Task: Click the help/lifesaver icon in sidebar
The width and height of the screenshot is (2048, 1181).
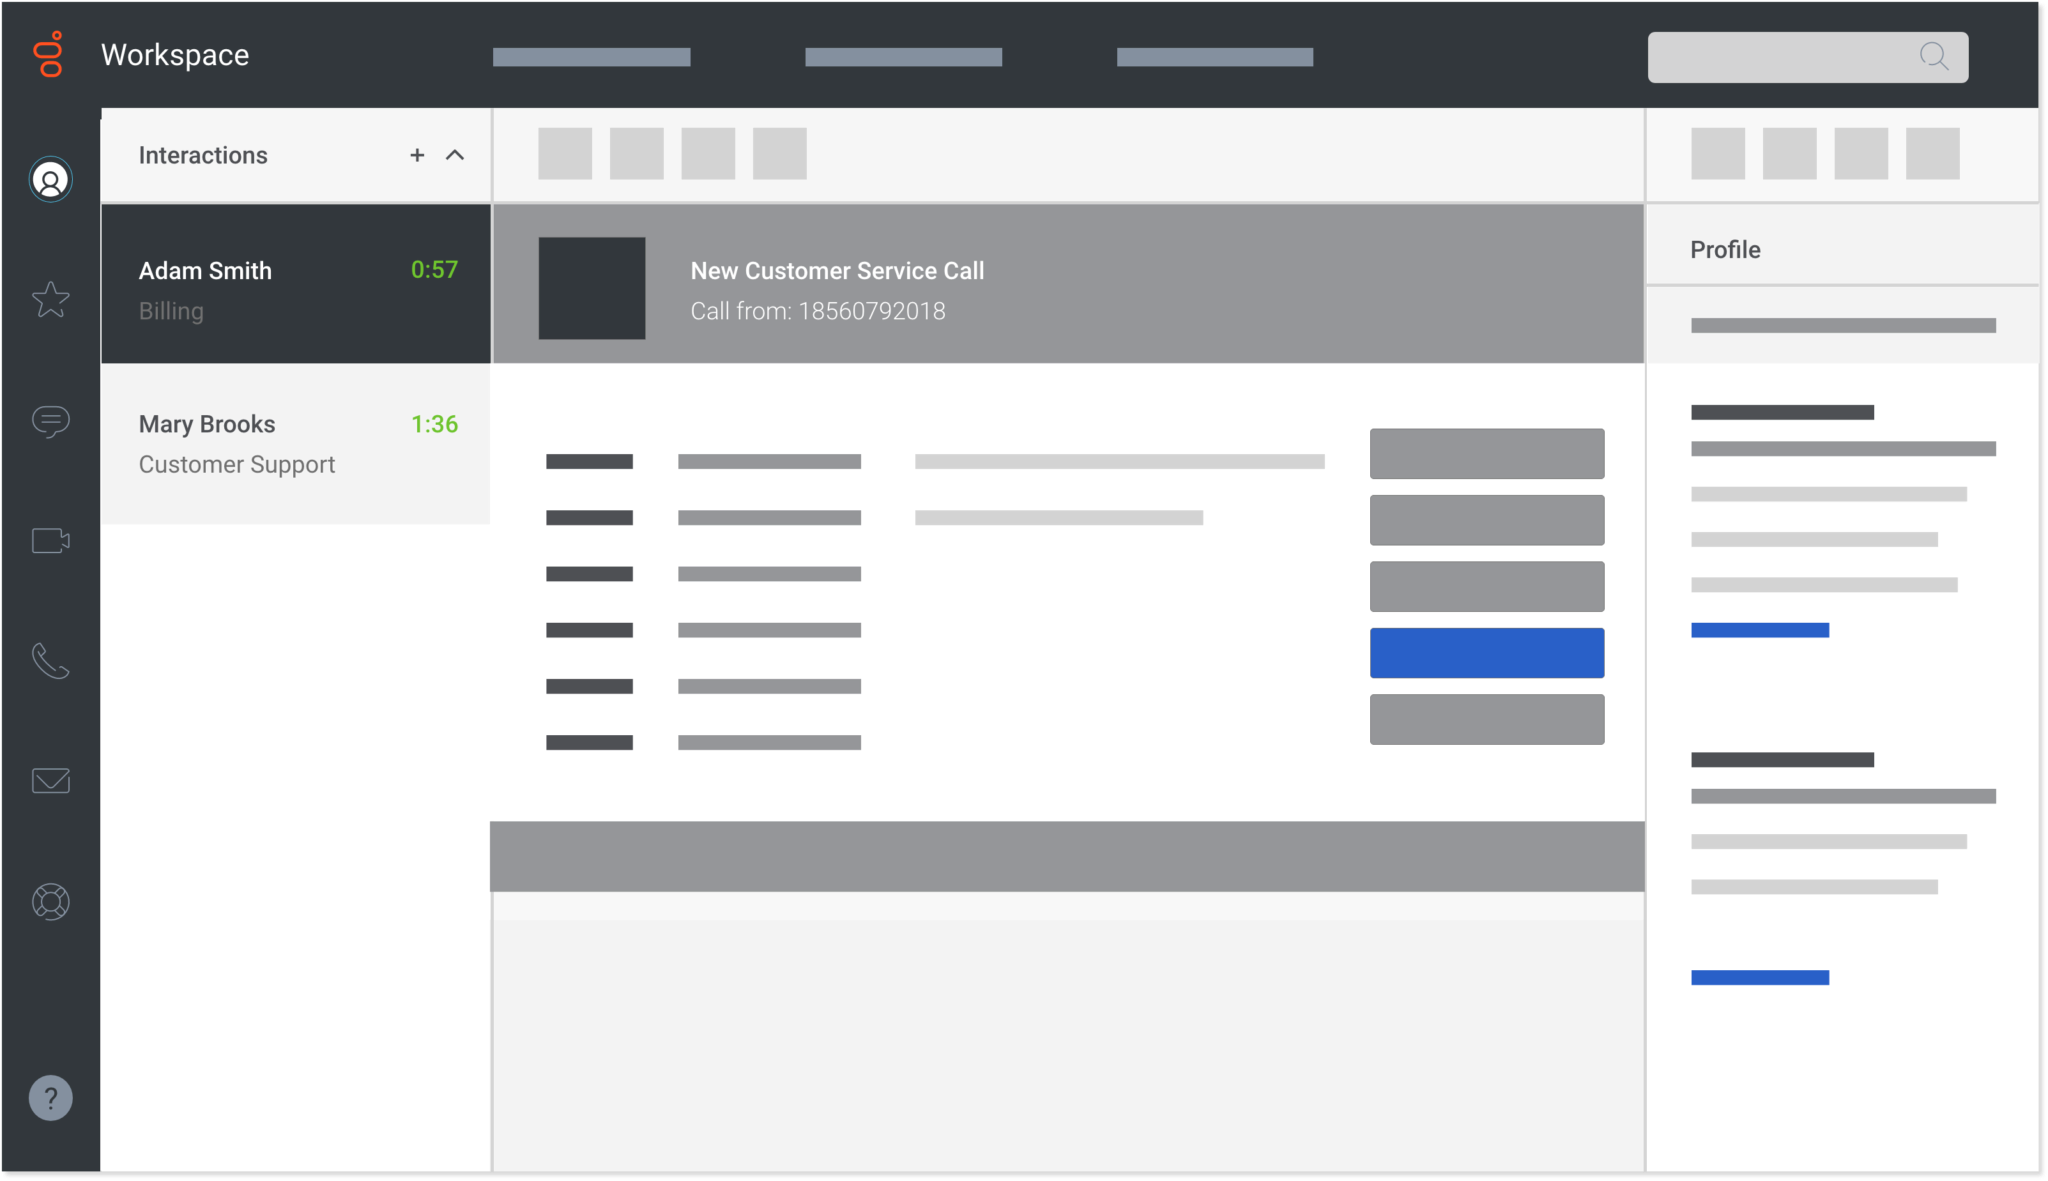Action: click(x=49, y=900)
